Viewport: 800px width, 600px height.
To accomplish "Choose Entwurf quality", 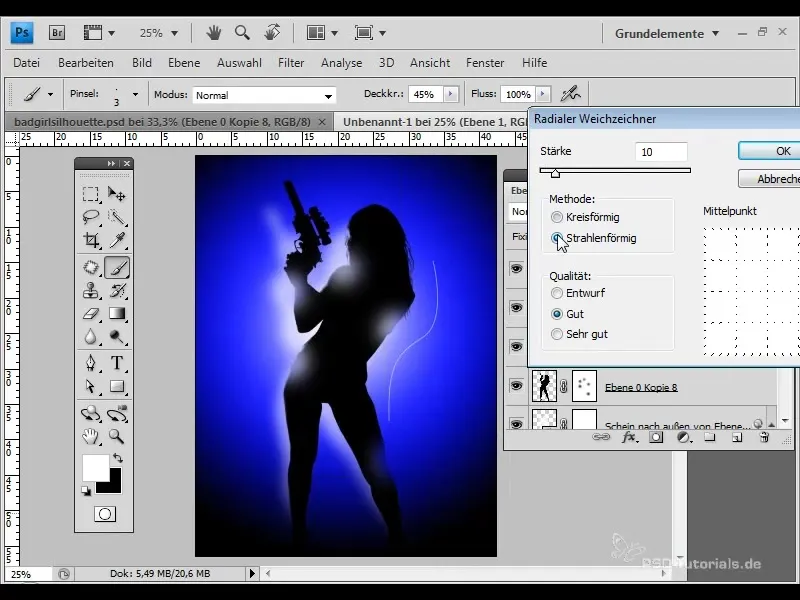I will coord(557,293).
